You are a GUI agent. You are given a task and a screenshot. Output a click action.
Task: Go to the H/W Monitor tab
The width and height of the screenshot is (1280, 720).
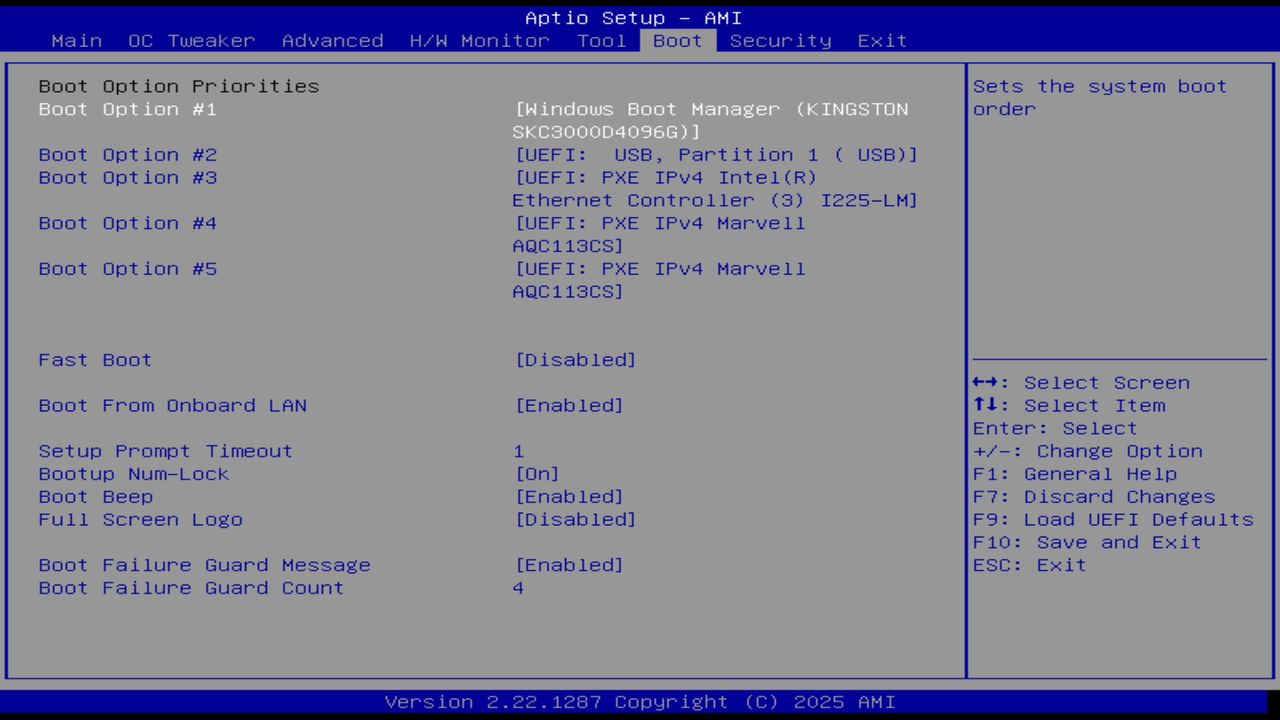click(x=480, y=41)
